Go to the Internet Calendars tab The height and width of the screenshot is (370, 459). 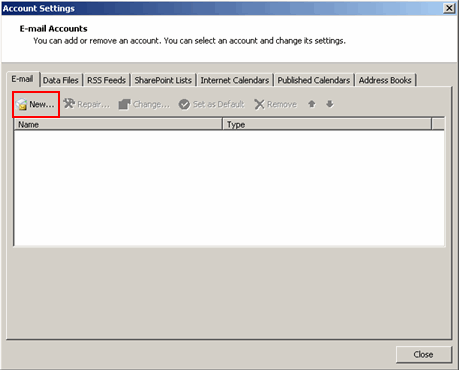coord(235,80)
